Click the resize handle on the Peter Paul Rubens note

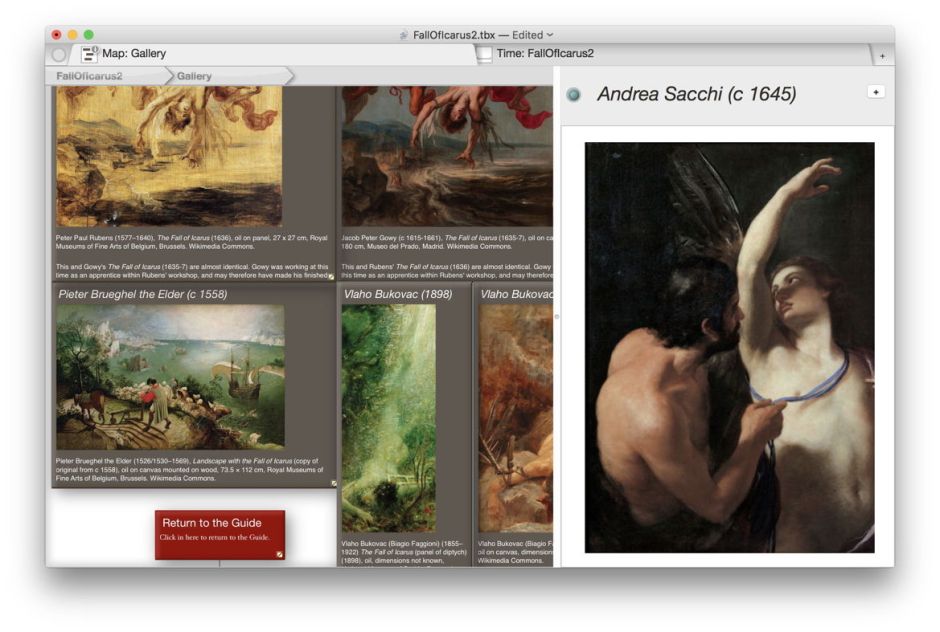[x=331, y=276]
